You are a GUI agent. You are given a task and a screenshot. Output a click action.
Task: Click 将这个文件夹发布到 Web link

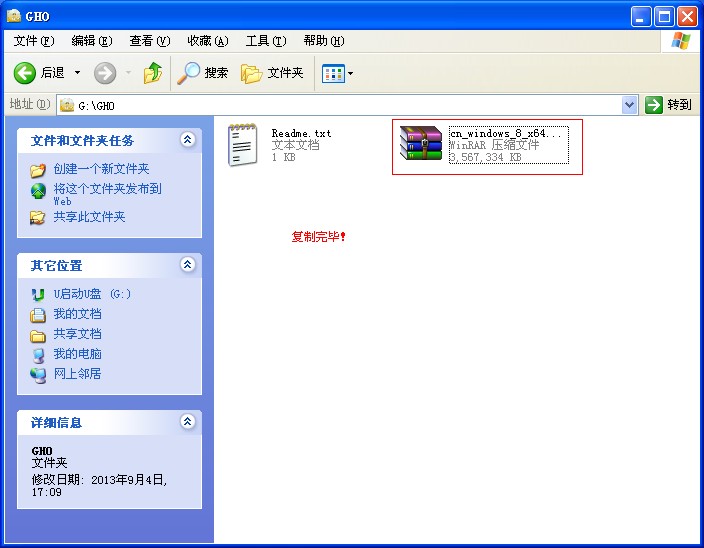click(x=107, y=194)
